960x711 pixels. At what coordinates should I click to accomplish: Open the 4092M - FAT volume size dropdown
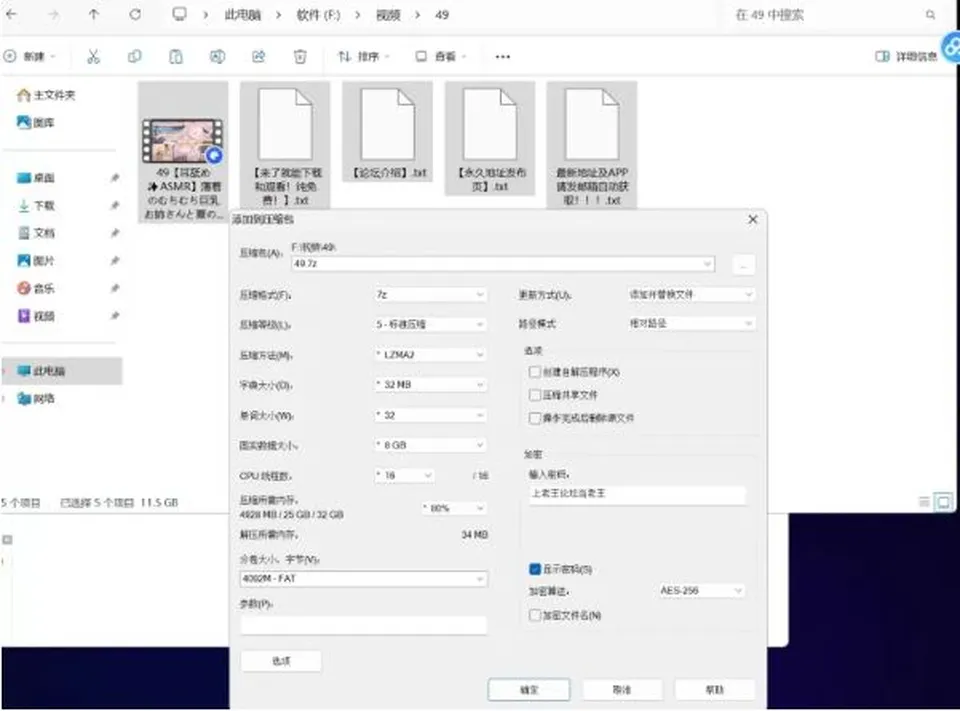364,579
